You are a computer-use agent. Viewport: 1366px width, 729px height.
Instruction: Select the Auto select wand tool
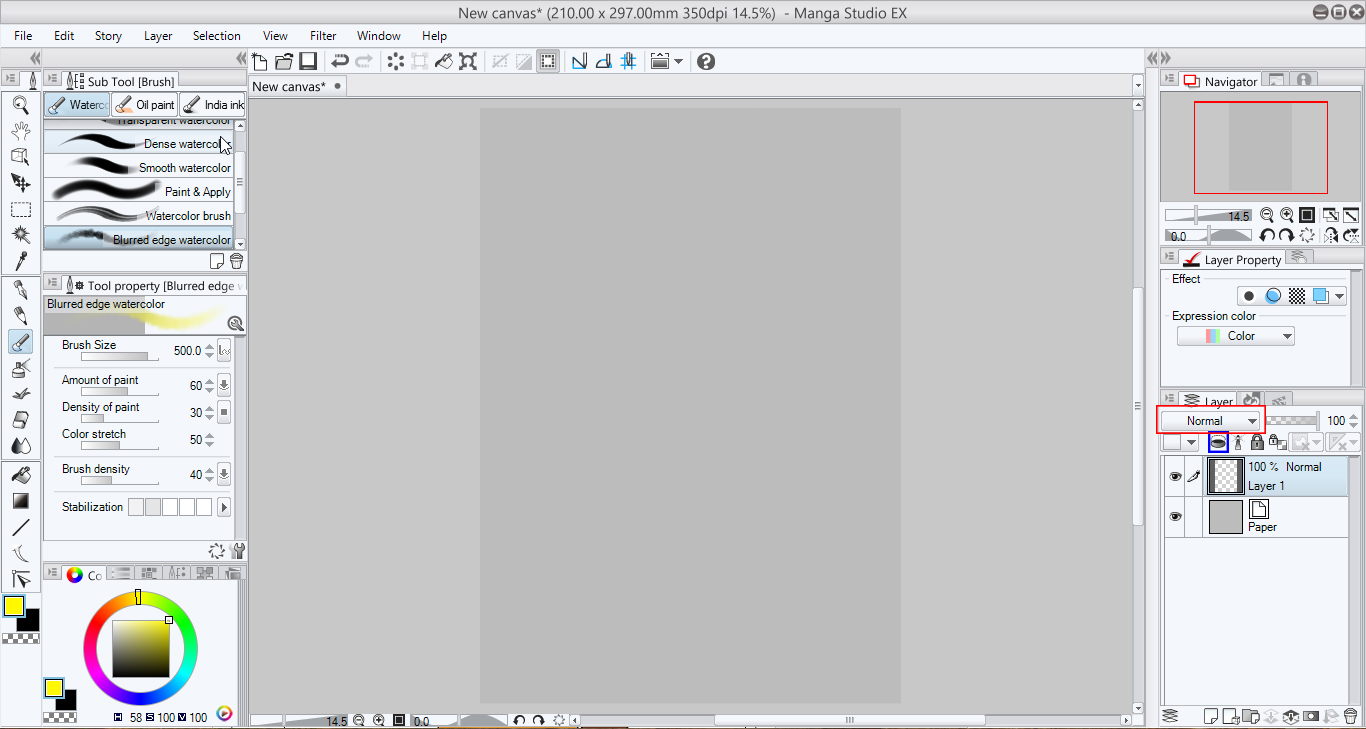pos(20,235)
